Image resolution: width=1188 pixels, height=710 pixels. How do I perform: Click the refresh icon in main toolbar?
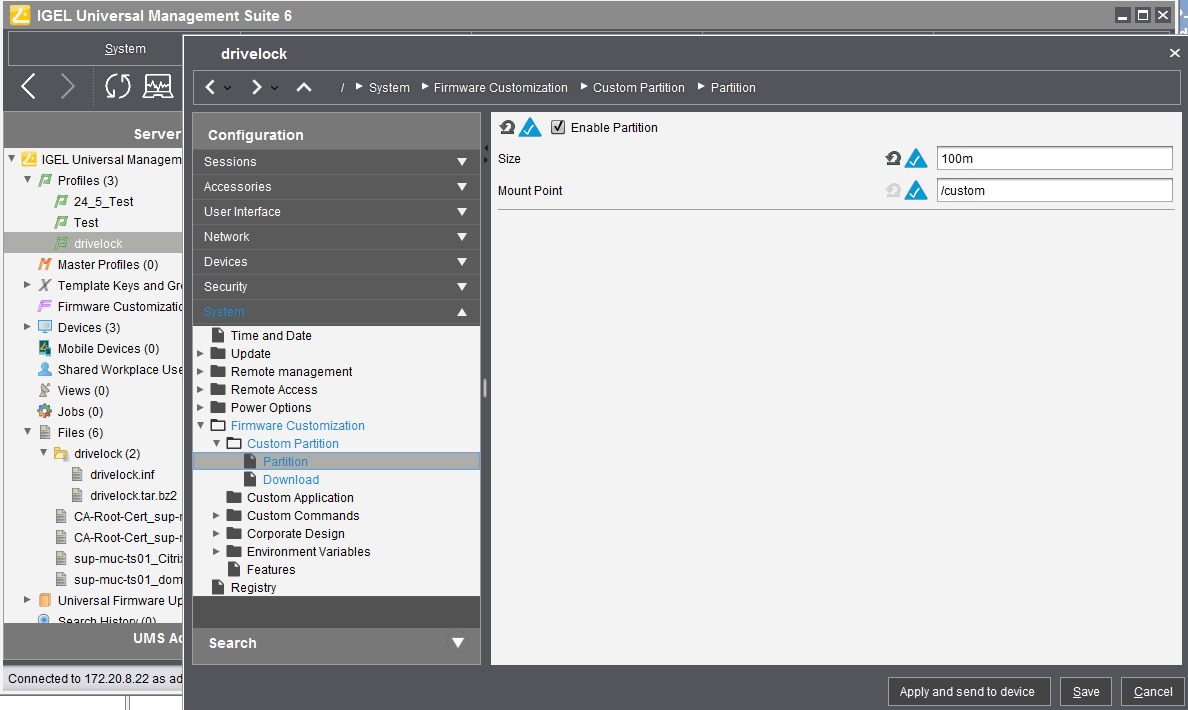coord(118,87)
